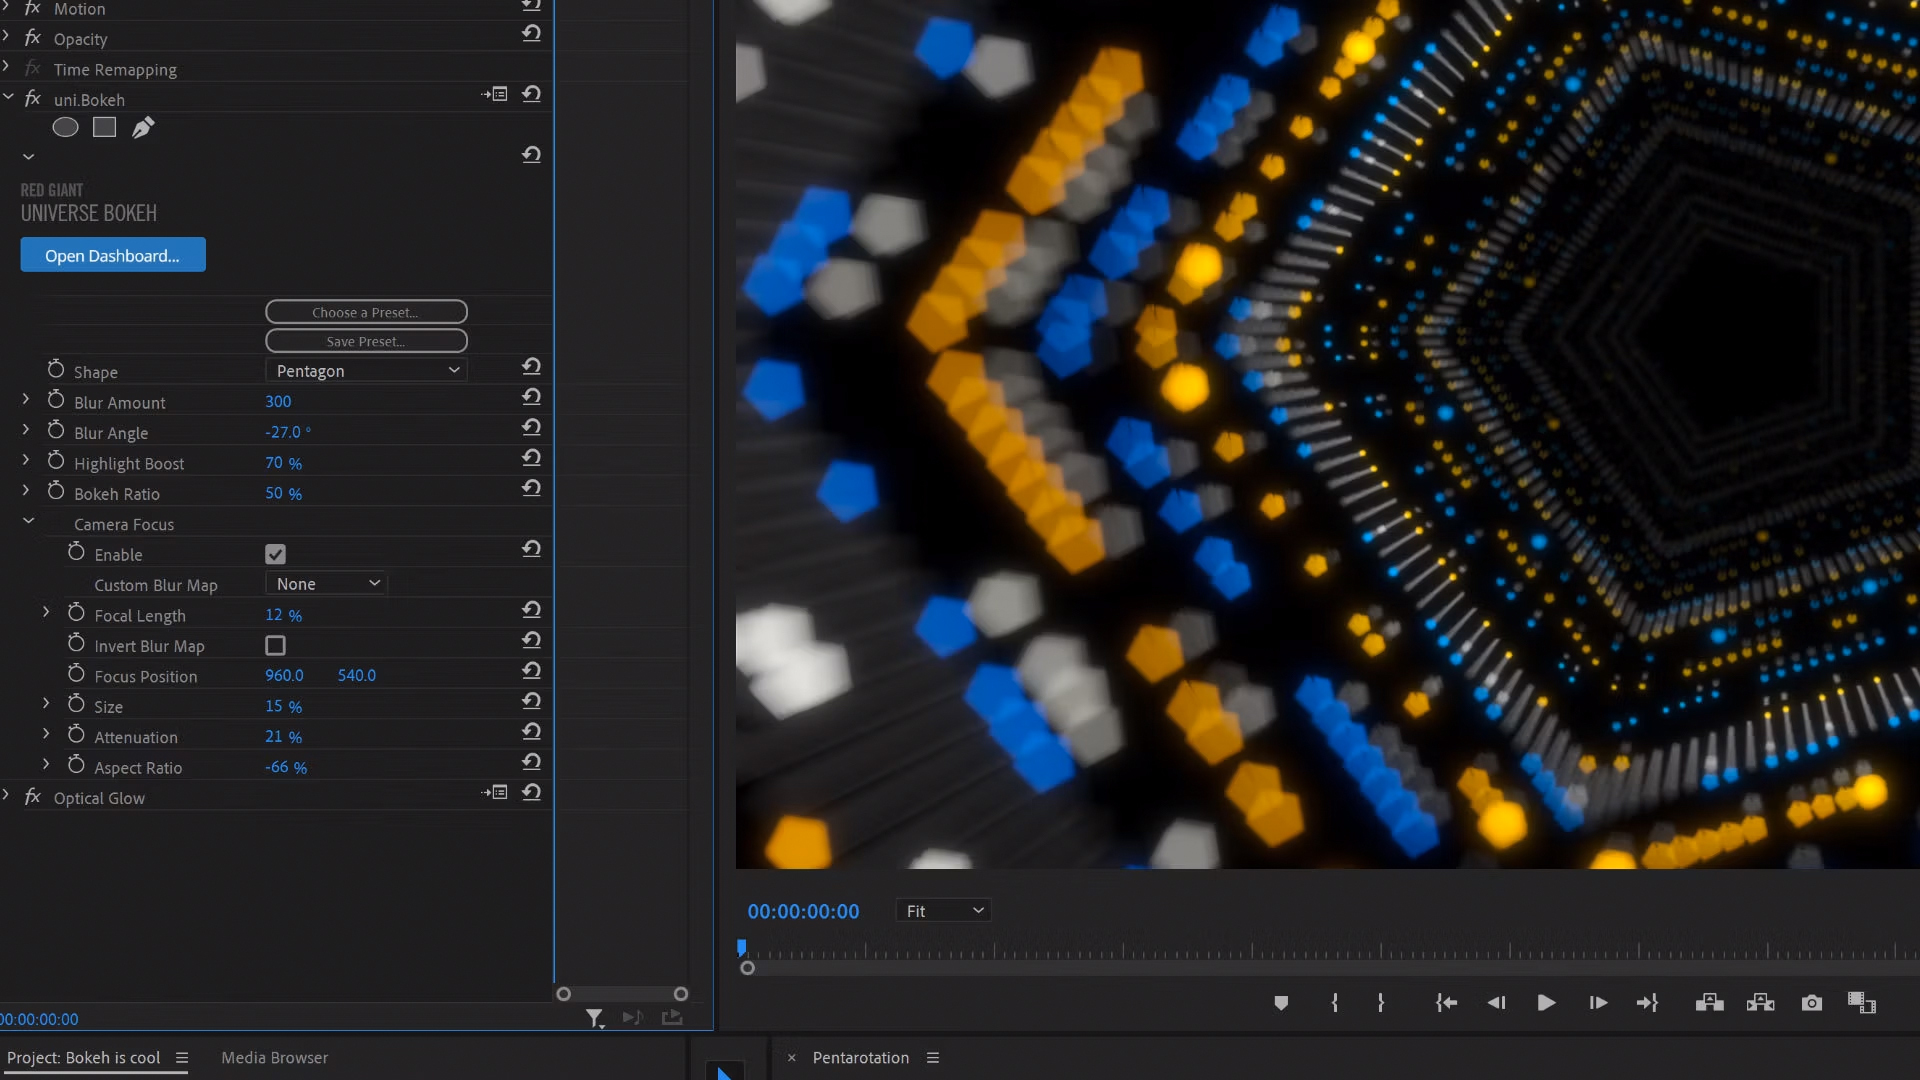Check the Invert Blur Map checkbox
This screenshot has height=1080, width=1920.
click(275, 646)
